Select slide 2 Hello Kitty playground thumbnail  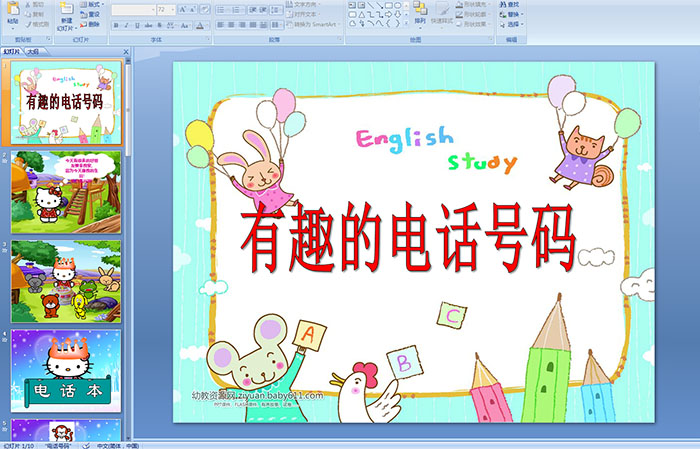[66, 192]
